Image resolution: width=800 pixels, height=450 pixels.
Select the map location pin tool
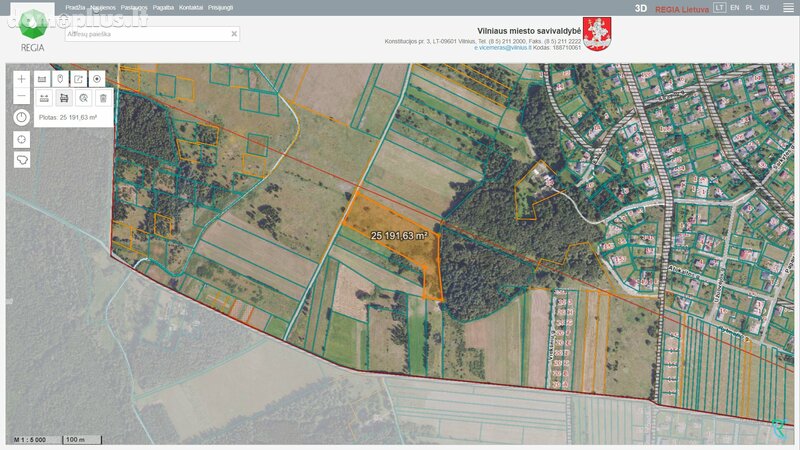point(60,79)
